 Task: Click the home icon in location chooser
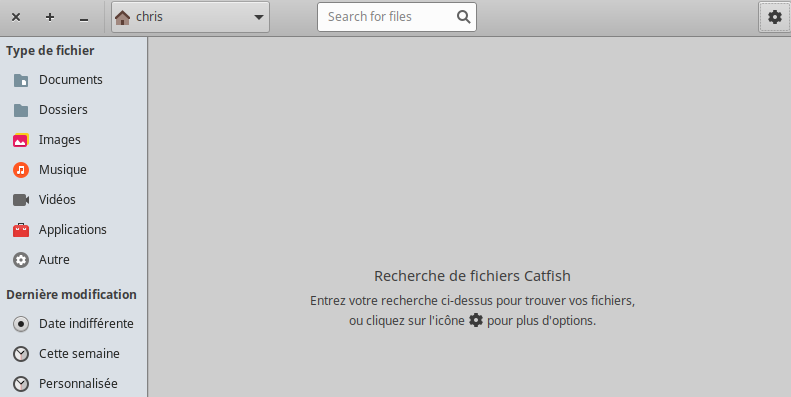[123, 18]
